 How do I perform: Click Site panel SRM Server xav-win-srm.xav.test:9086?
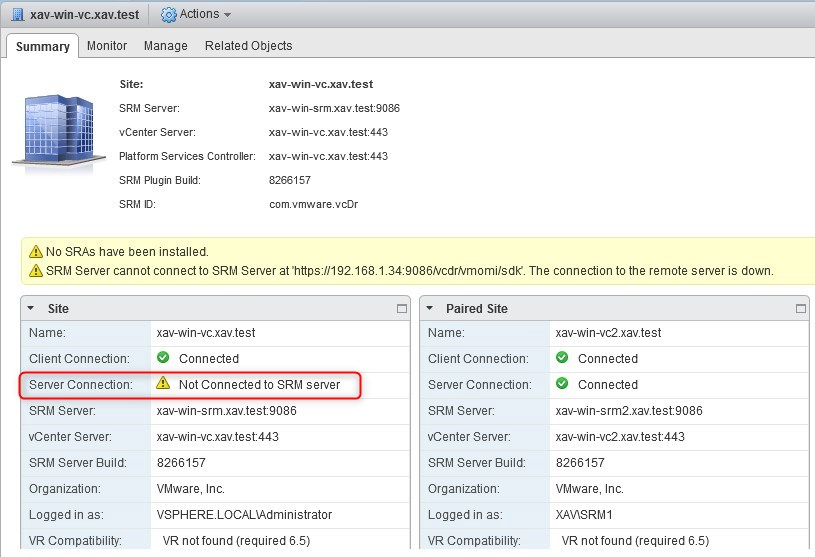tap(227, 410)
